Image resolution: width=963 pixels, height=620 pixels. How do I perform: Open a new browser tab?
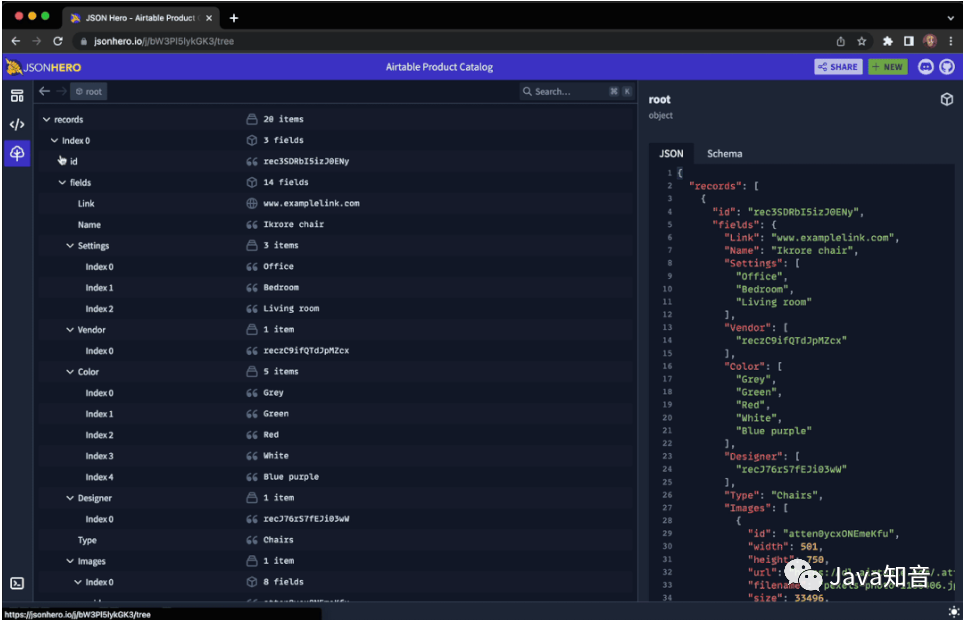[x=234, y=18]
